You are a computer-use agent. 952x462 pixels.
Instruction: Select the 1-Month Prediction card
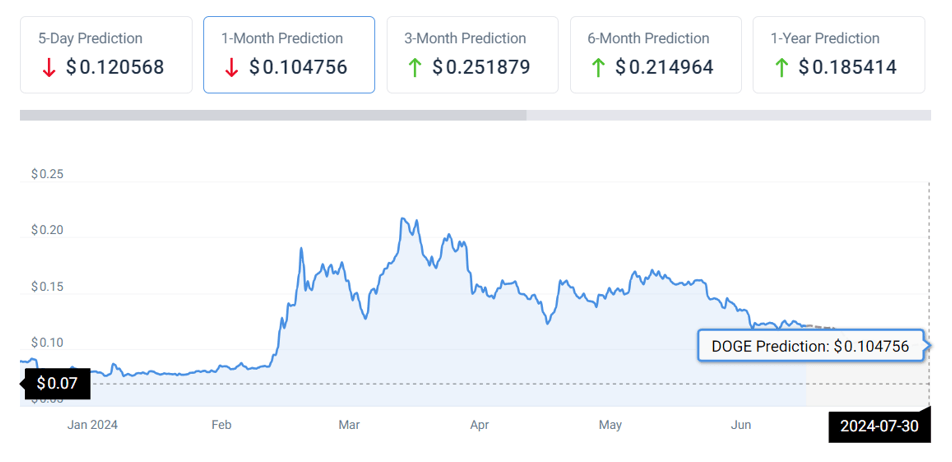click(x=289, y=55)
